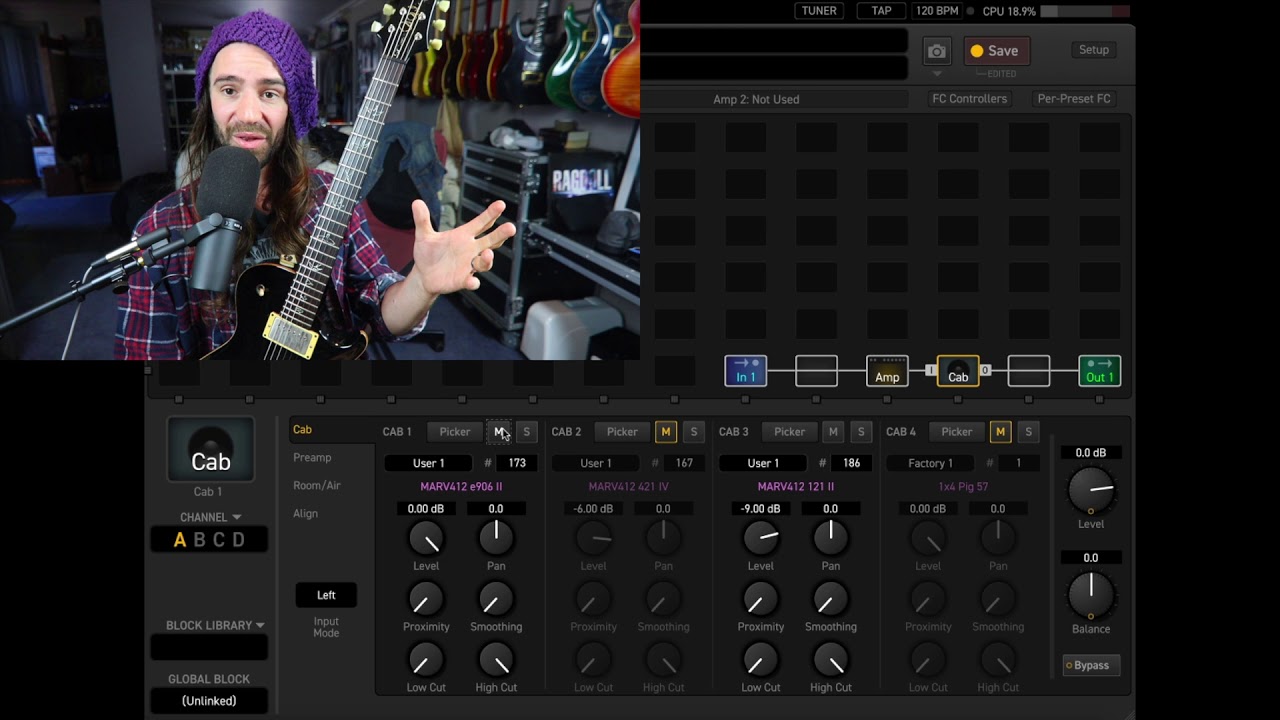
Task: Switch to channel D
Action: pyautogui.click(x=238, y=540)
